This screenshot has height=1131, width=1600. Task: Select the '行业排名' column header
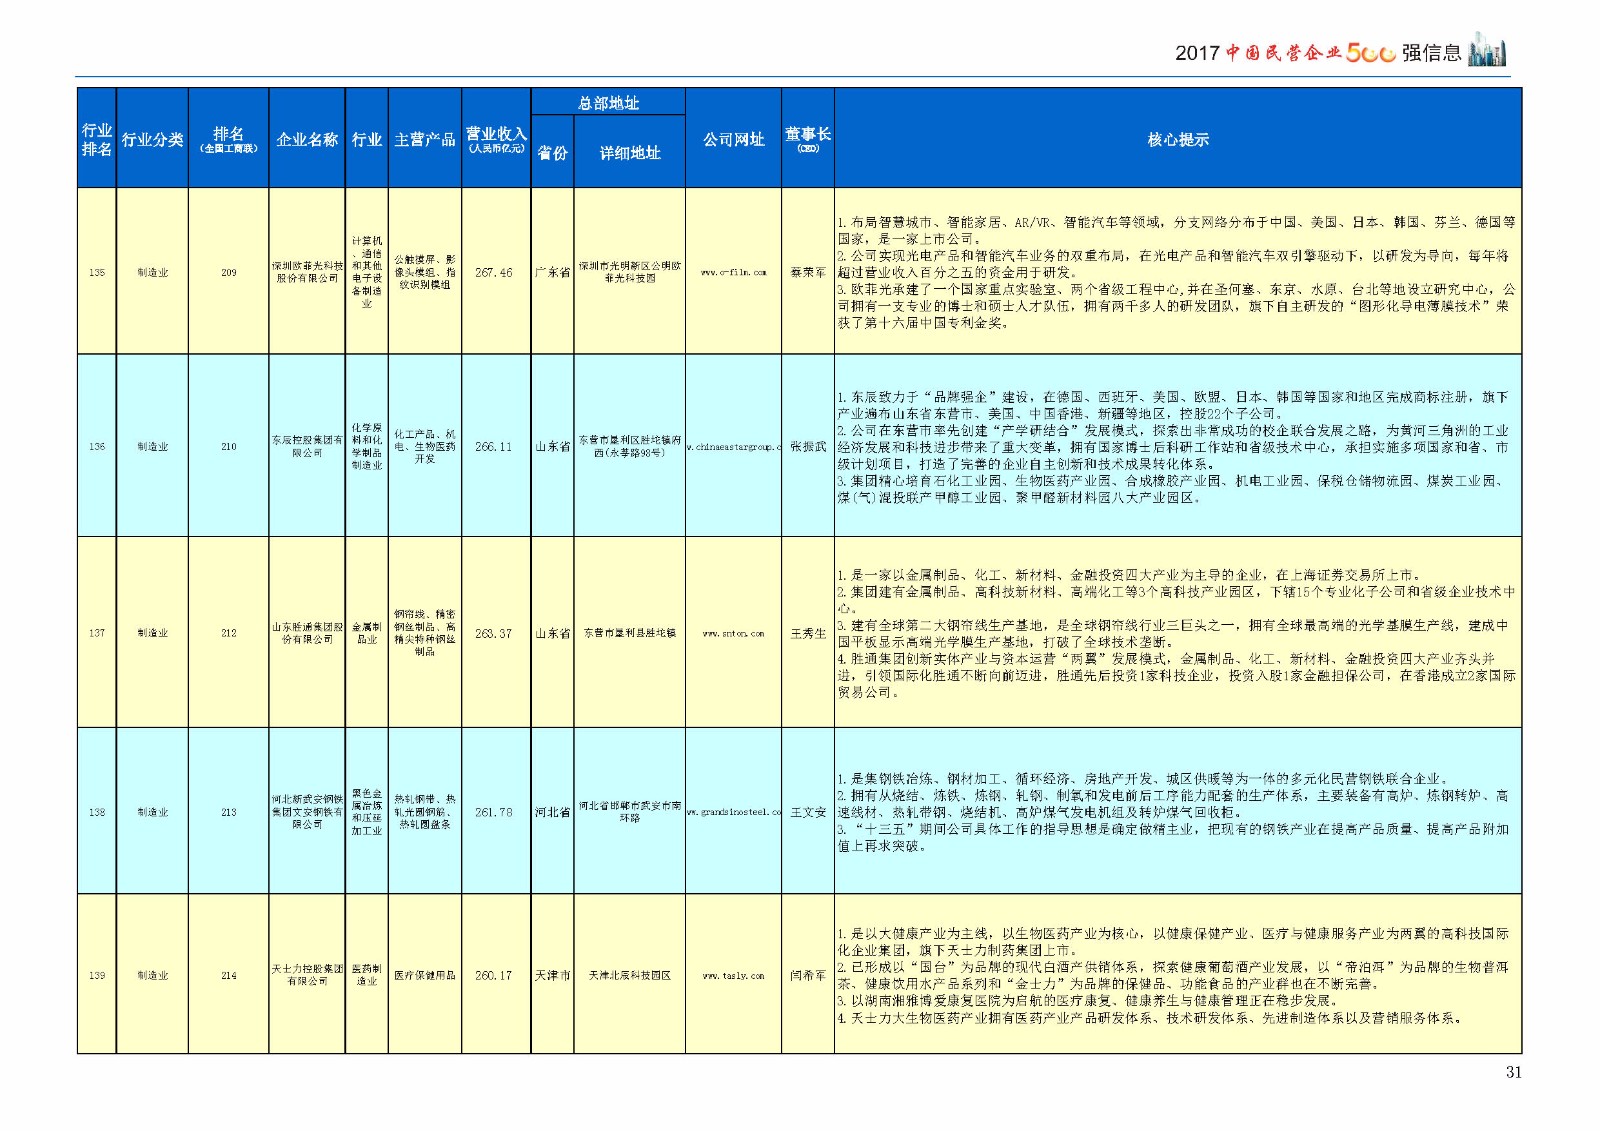click(x=97, y=139)
